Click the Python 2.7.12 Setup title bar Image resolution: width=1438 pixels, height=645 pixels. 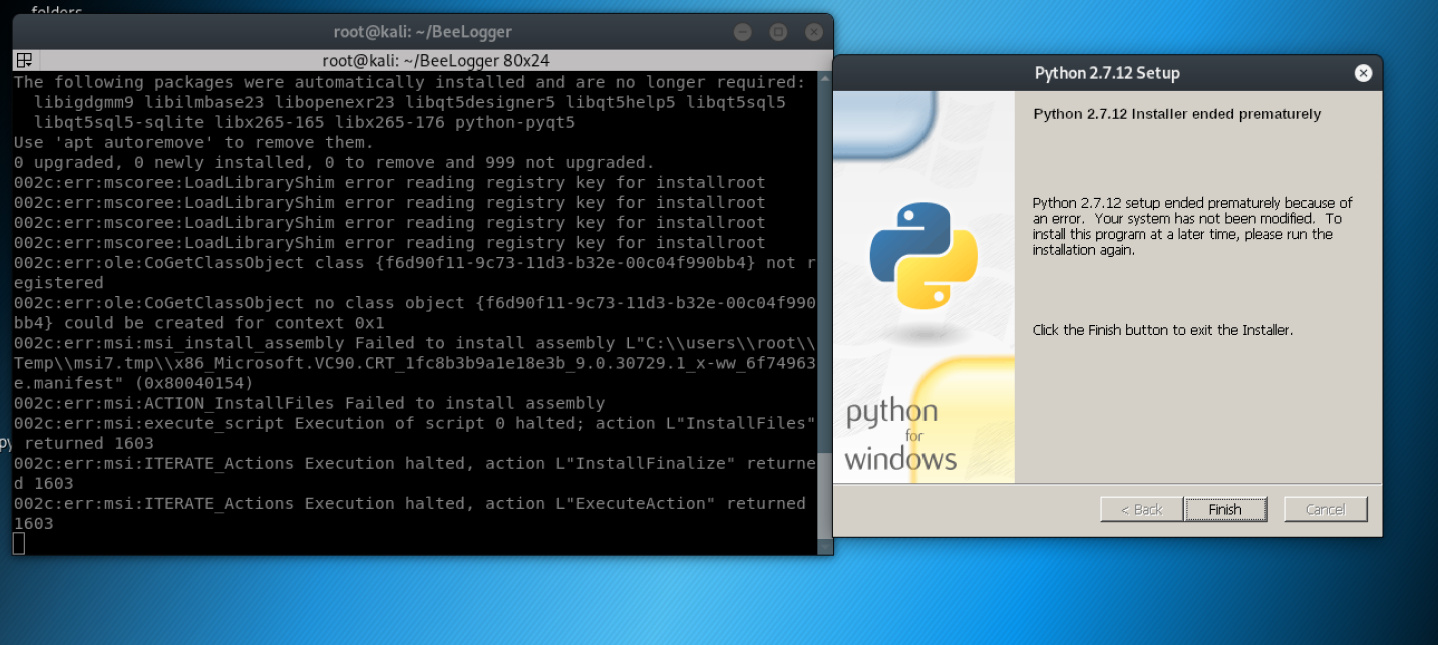(x=1106, y=73)
